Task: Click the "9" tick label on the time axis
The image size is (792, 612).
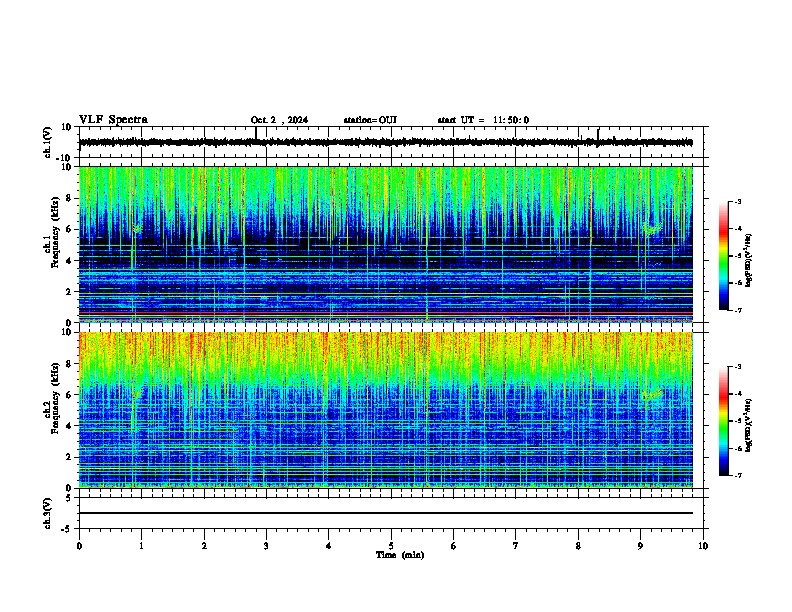Action: tap(640, 546)
